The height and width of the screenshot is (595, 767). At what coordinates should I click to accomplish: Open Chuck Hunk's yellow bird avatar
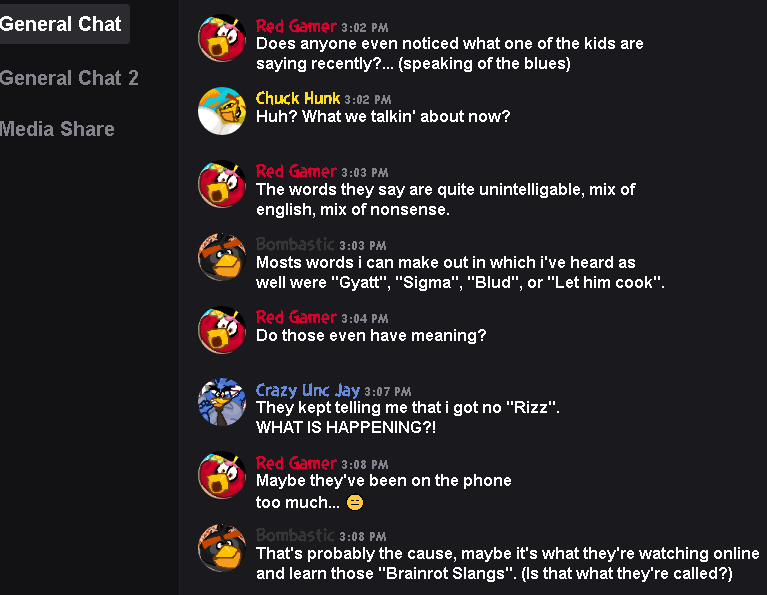click(222, 111)
